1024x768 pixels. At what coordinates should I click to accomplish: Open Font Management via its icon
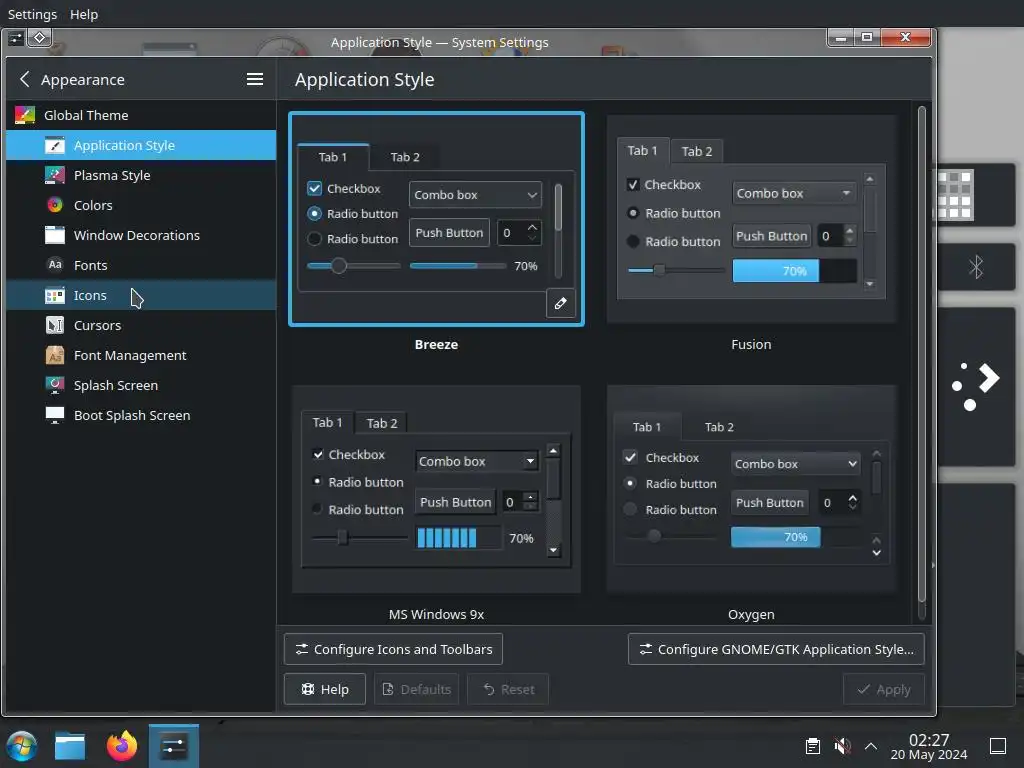[x=55, y=355]
